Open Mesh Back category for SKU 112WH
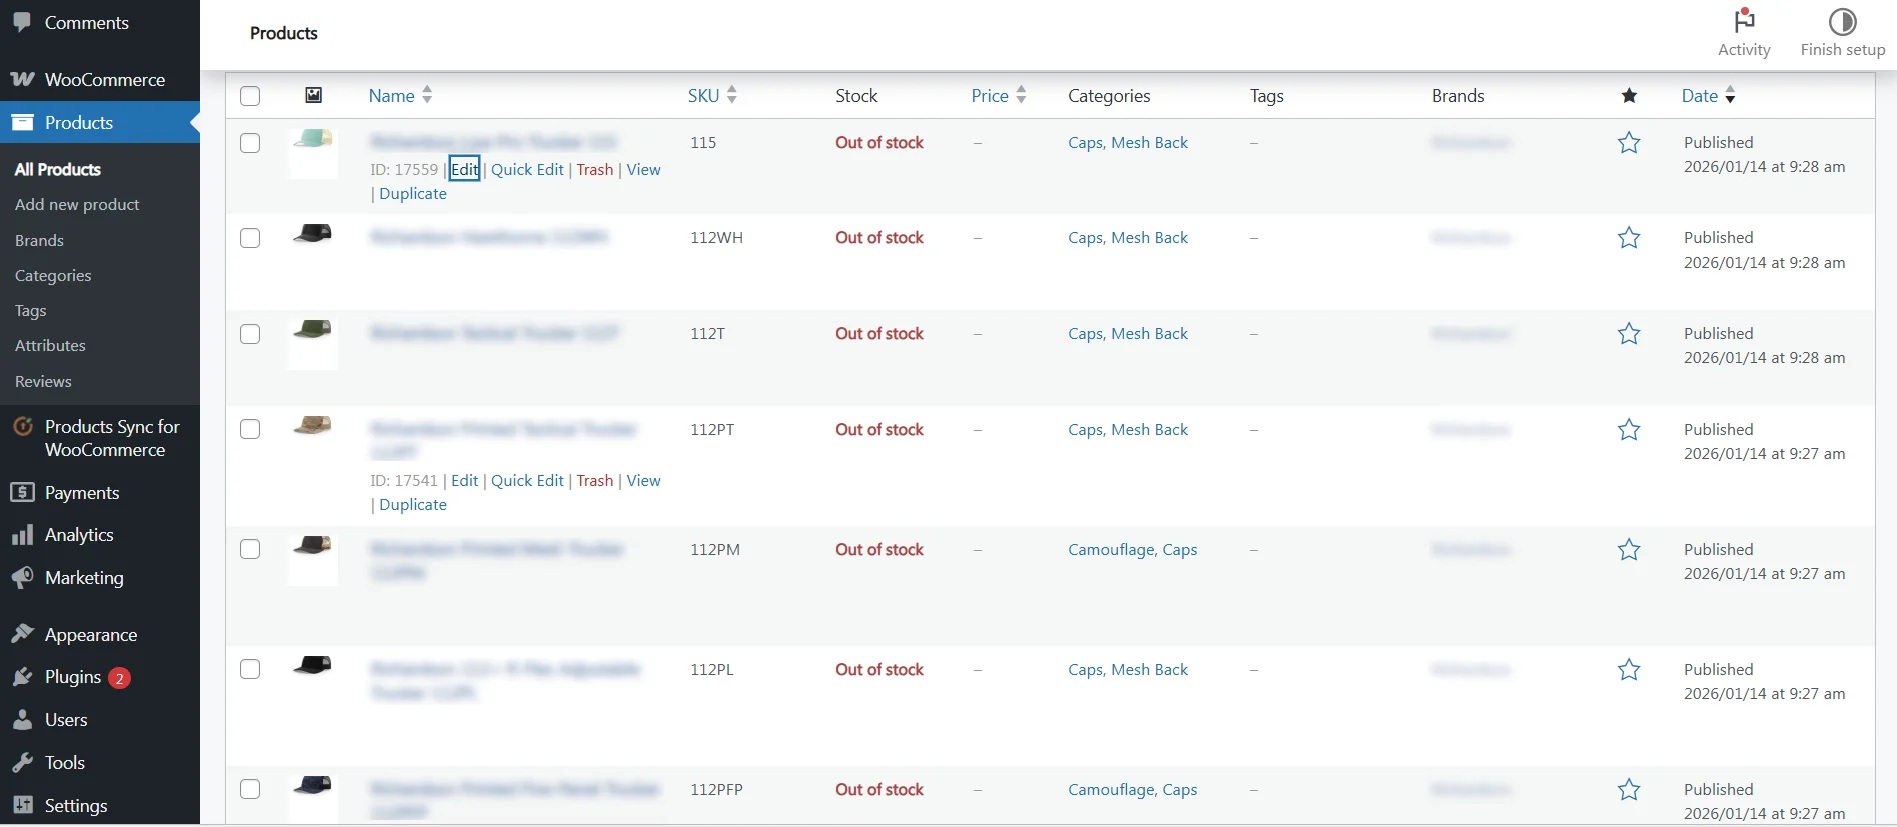The height and width of the screenshot is (827, 1897). pyautogui.click(x=1150, y=237)
